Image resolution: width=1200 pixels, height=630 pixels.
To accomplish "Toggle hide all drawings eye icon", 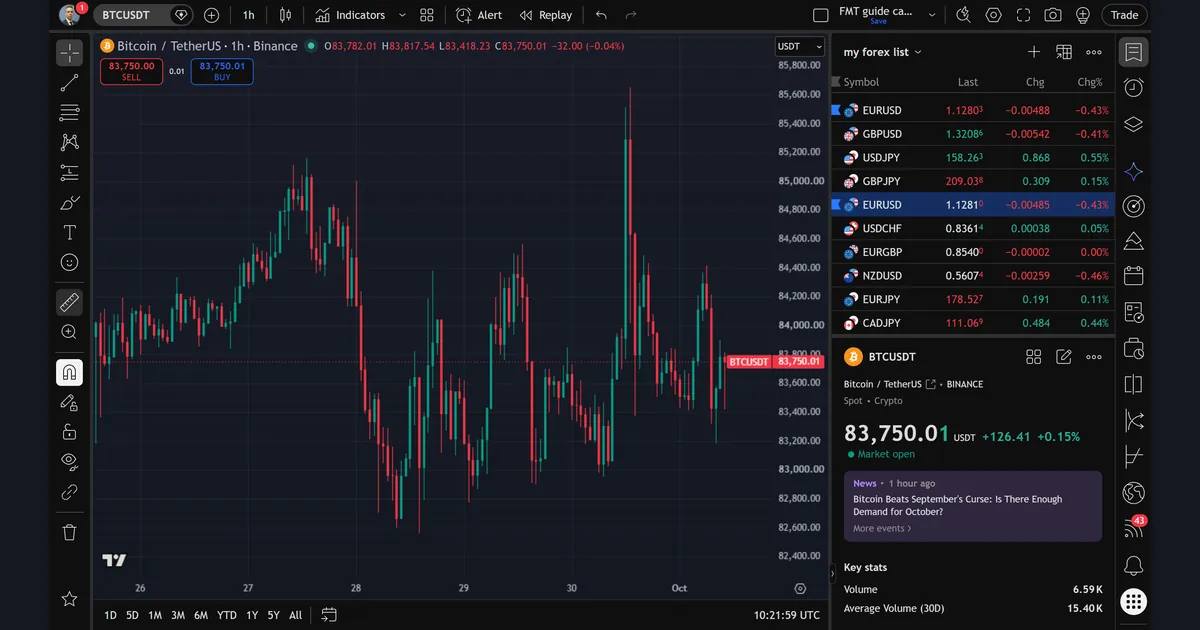I will (69, 461).
